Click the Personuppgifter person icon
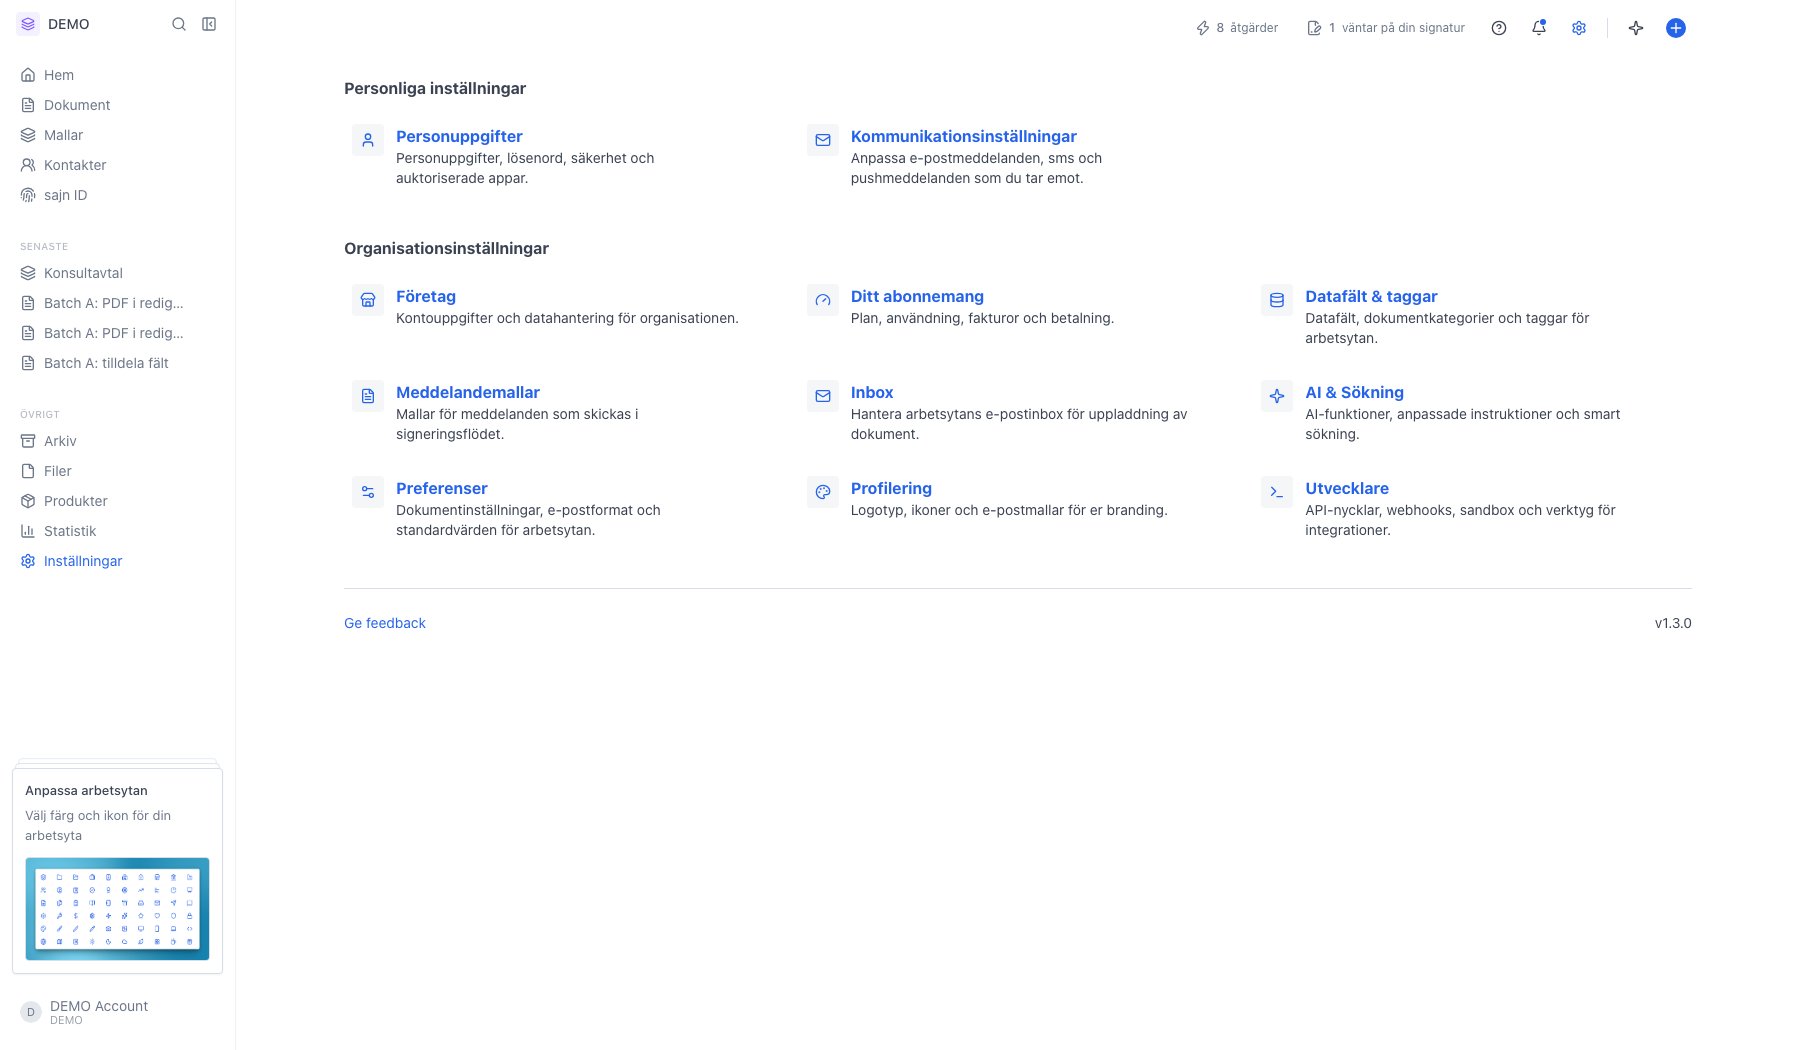1800x1050 pixels. point(368,140)
